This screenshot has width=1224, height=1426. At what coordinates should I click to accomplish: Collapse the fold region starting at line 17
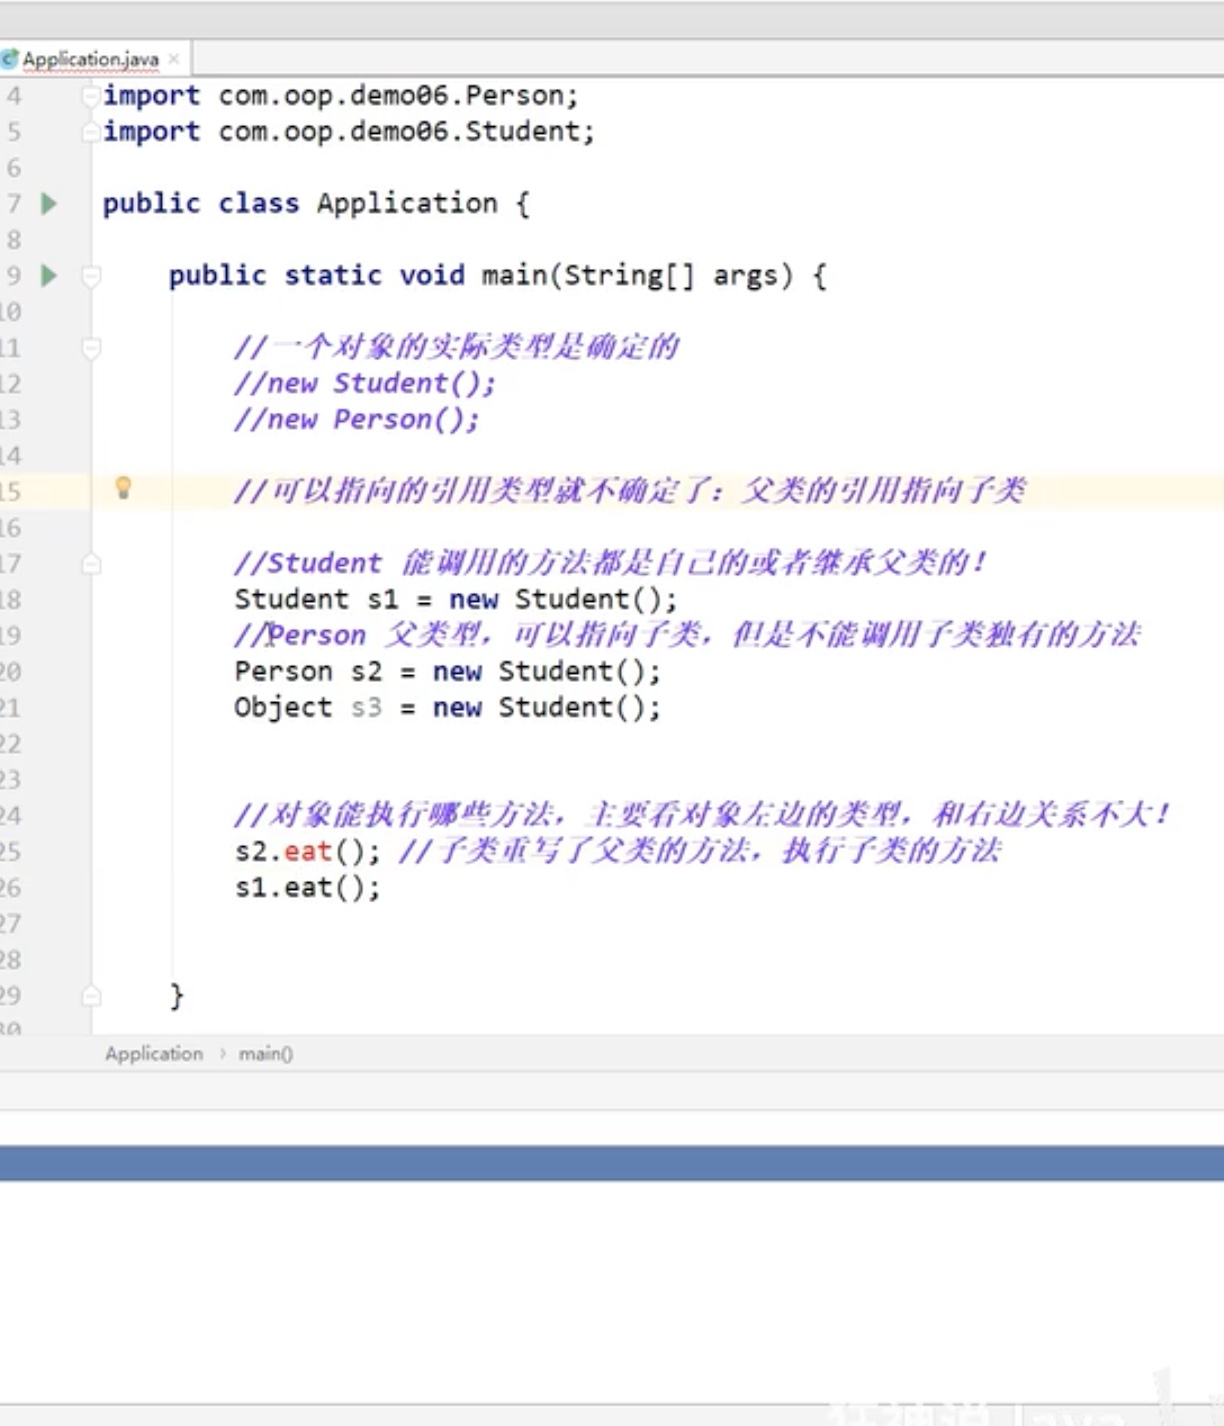coord(91,563)
